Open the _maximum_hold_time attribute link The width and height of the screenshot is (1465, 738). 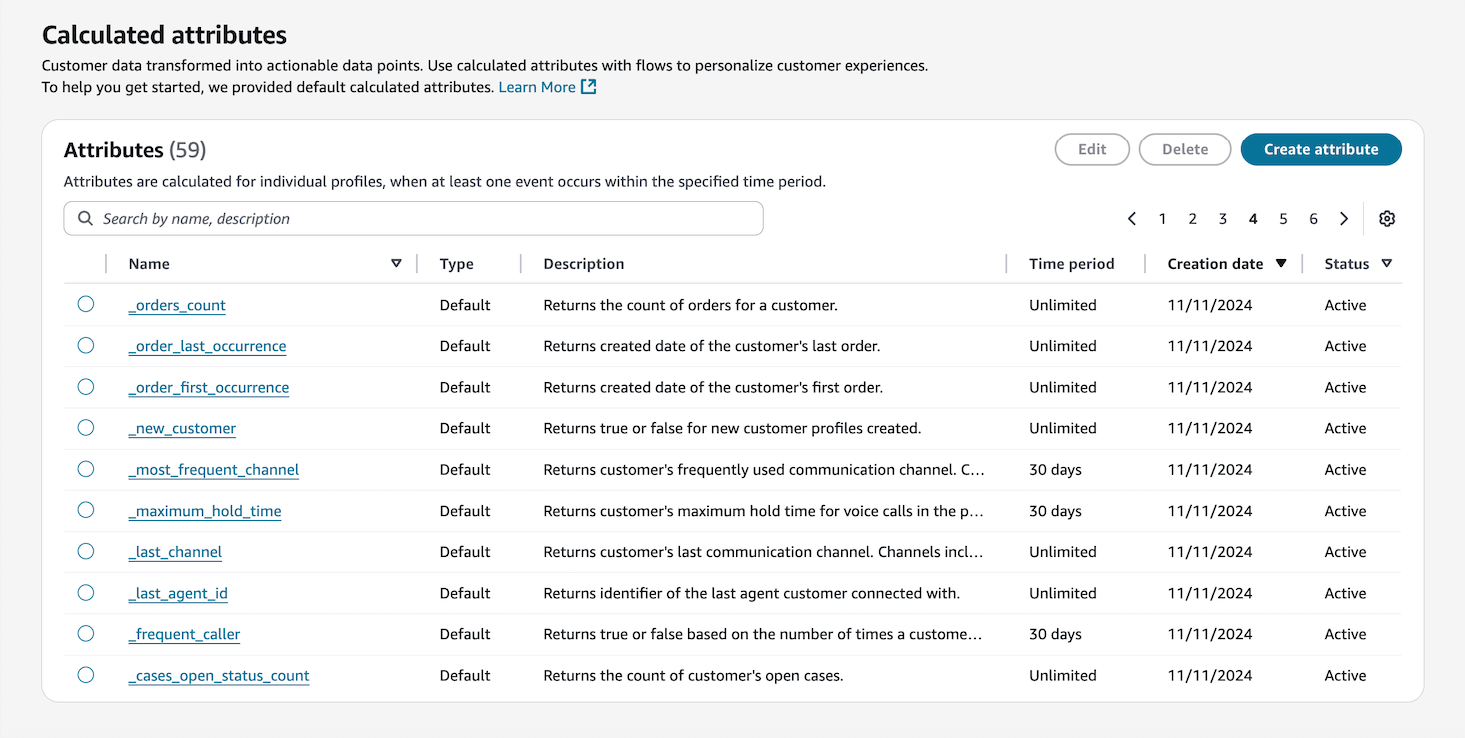[x=205, y=510]
